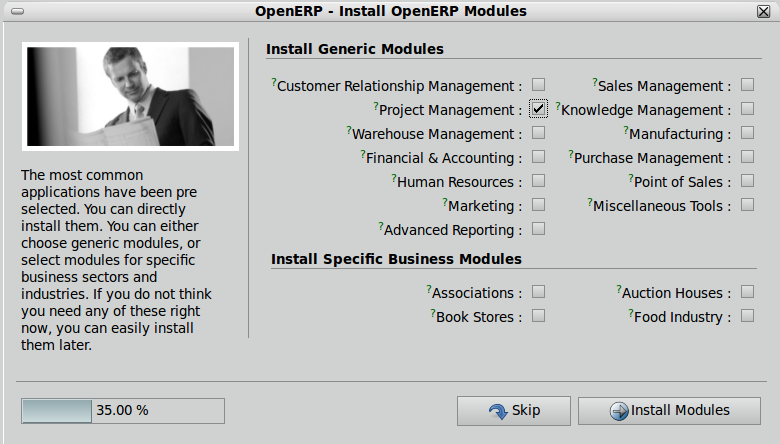Viewport: 780px width, 444px height.
Task: Click help mark beside Book Stores
Action: [433, 313]
